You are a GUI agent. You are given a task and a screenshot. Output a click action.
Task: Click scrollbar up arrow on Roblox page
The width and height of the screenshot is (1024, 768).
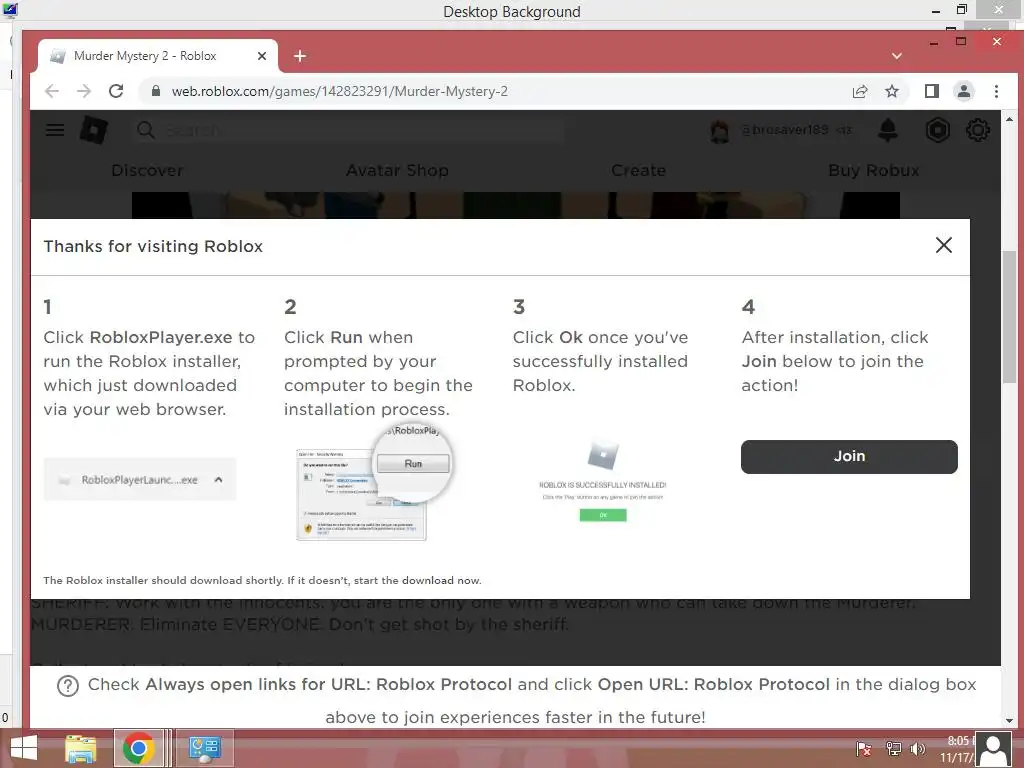(x=1010, y=119)
